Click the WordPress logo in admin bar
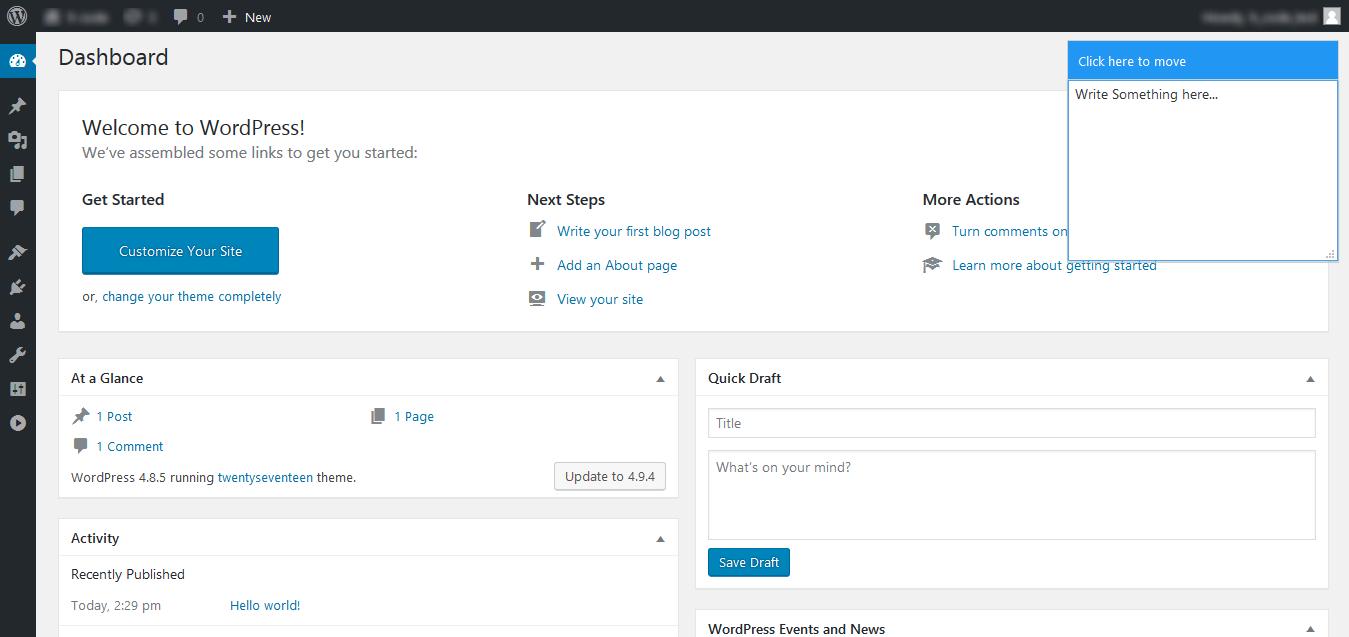This screenshot has height=637, width=1349. coord(17,16)
